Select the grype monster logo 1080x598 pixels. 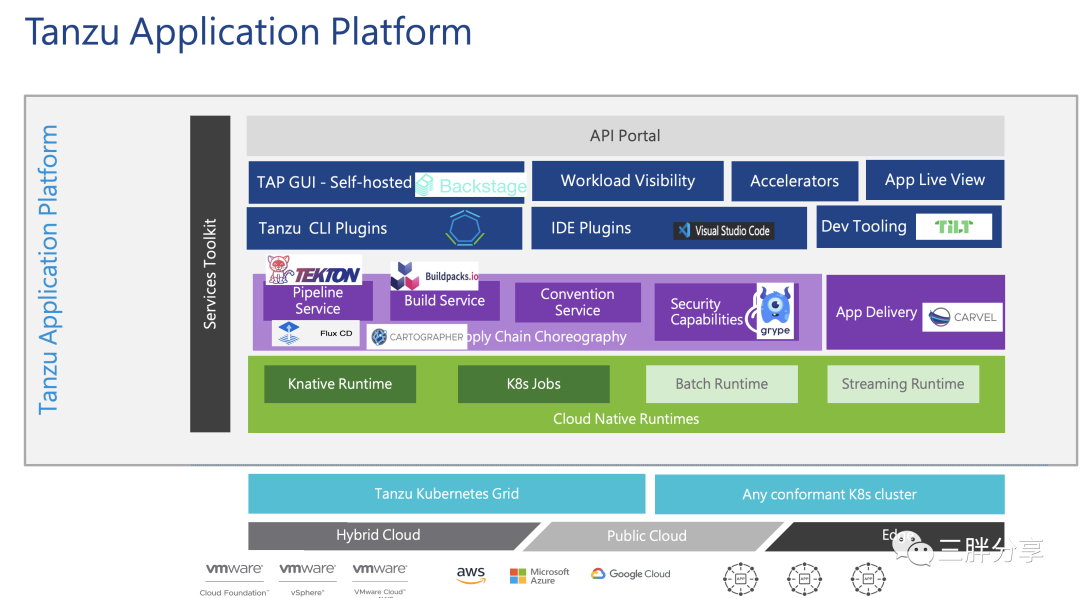click(776, 310)
